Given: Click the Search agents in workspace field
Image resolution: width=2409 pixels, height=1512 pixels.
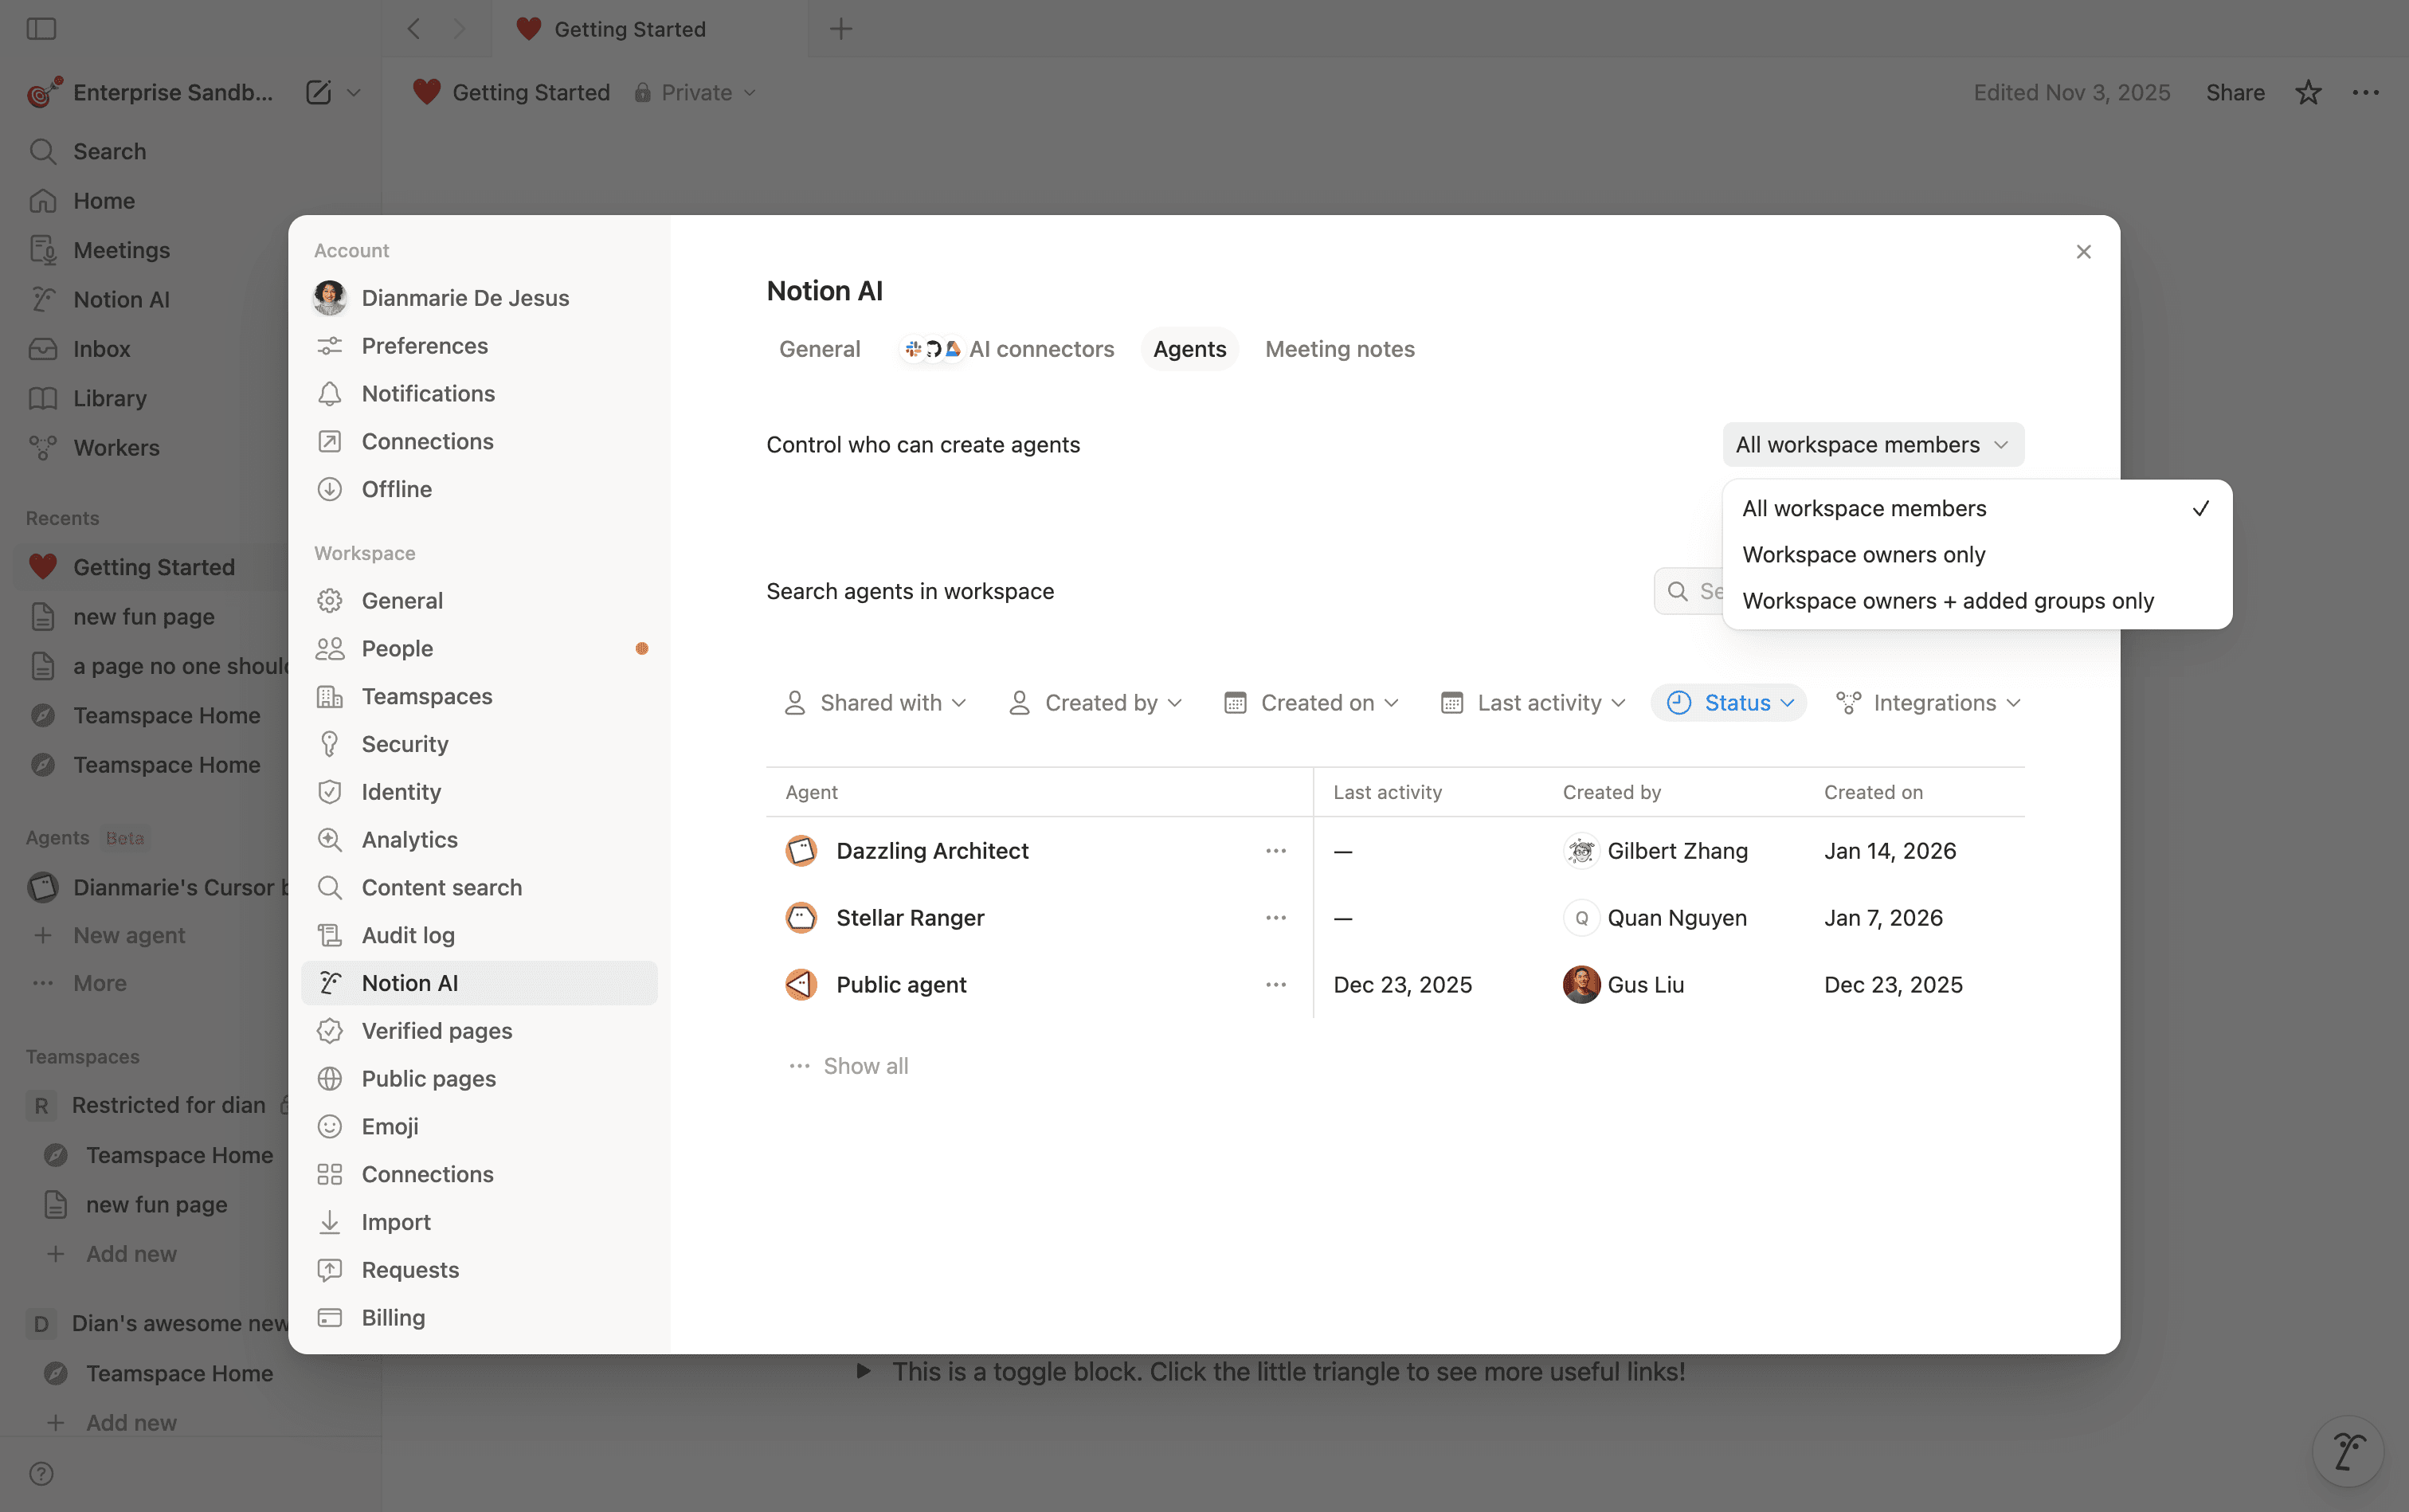Looking at the screenshot, I should (x=1700, y=590).
